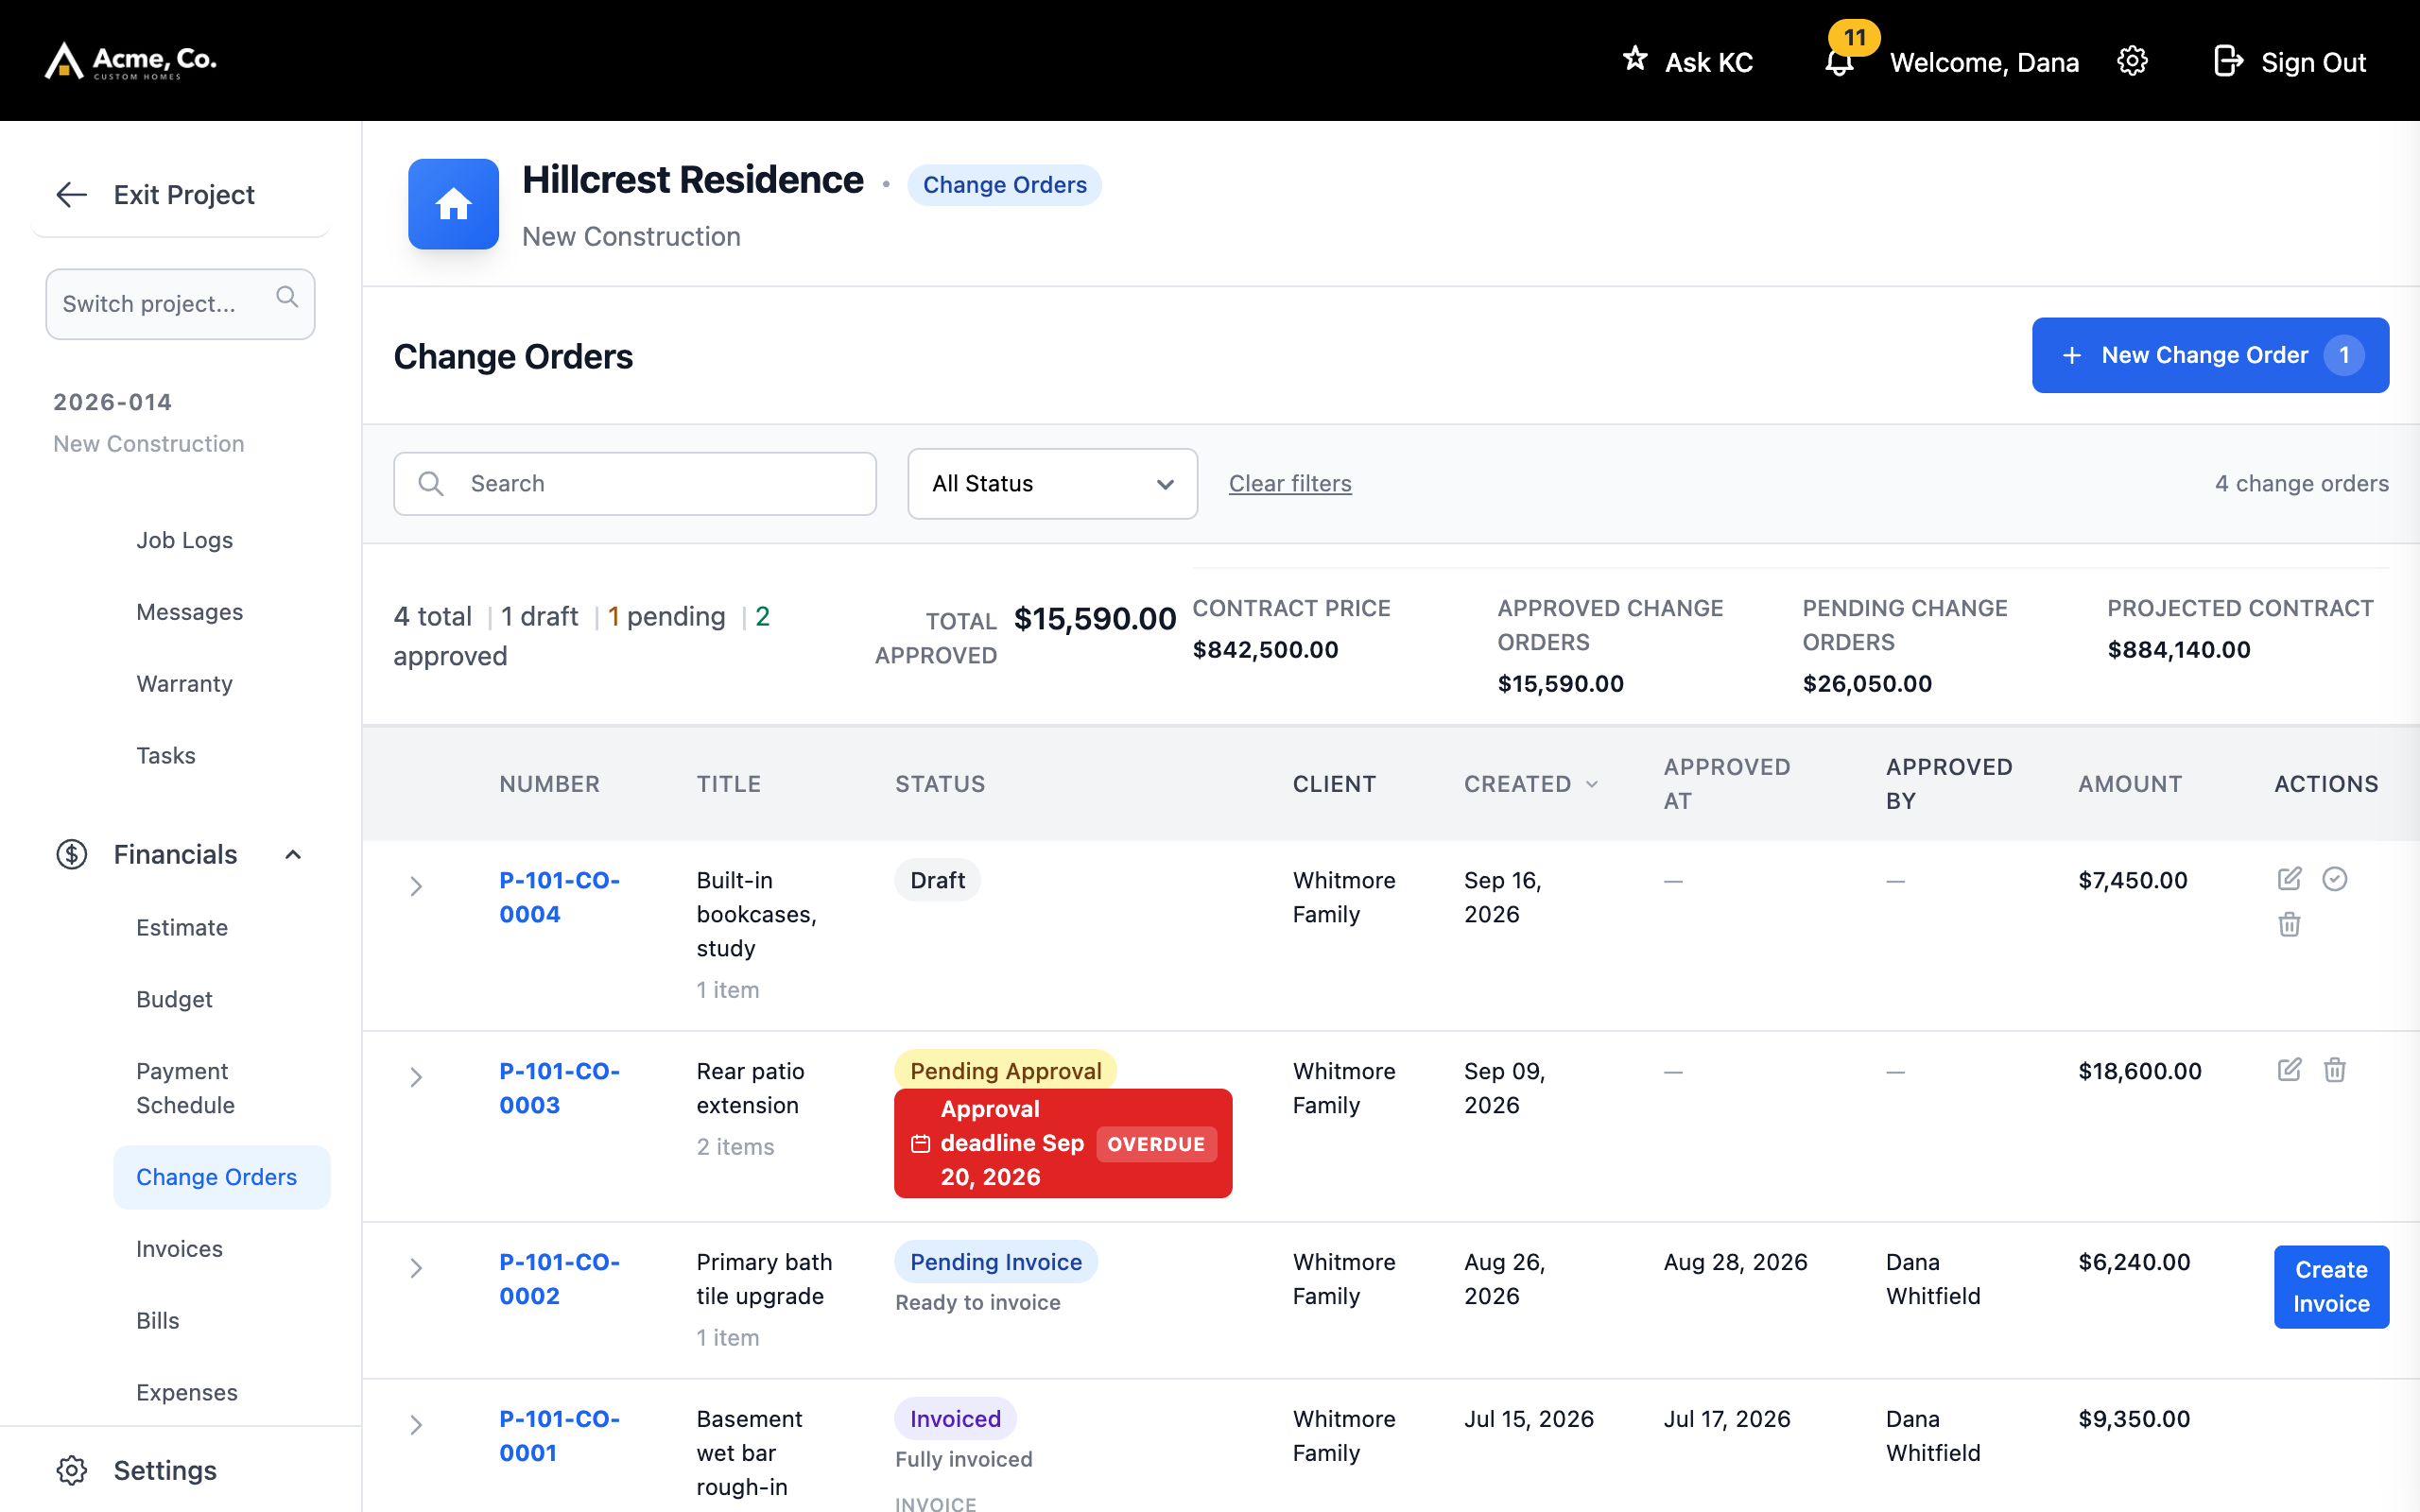The image size is (2420, 1512).
Task: Go to Invoices in the sidebar
Action: point(179,1249)
